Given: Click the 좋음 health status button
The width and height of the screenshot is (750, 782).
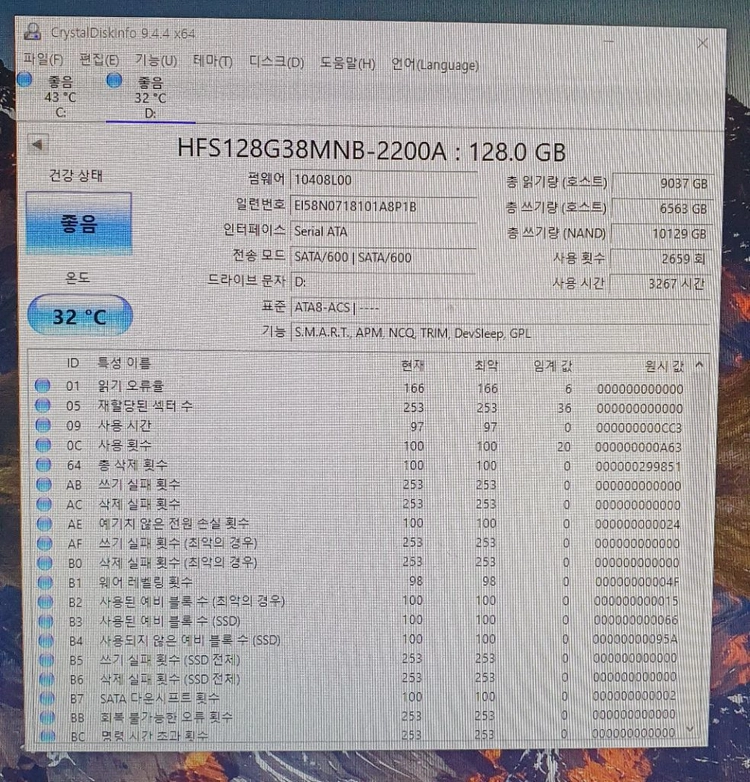Looking at the screenshot, I should click(79, 223).
